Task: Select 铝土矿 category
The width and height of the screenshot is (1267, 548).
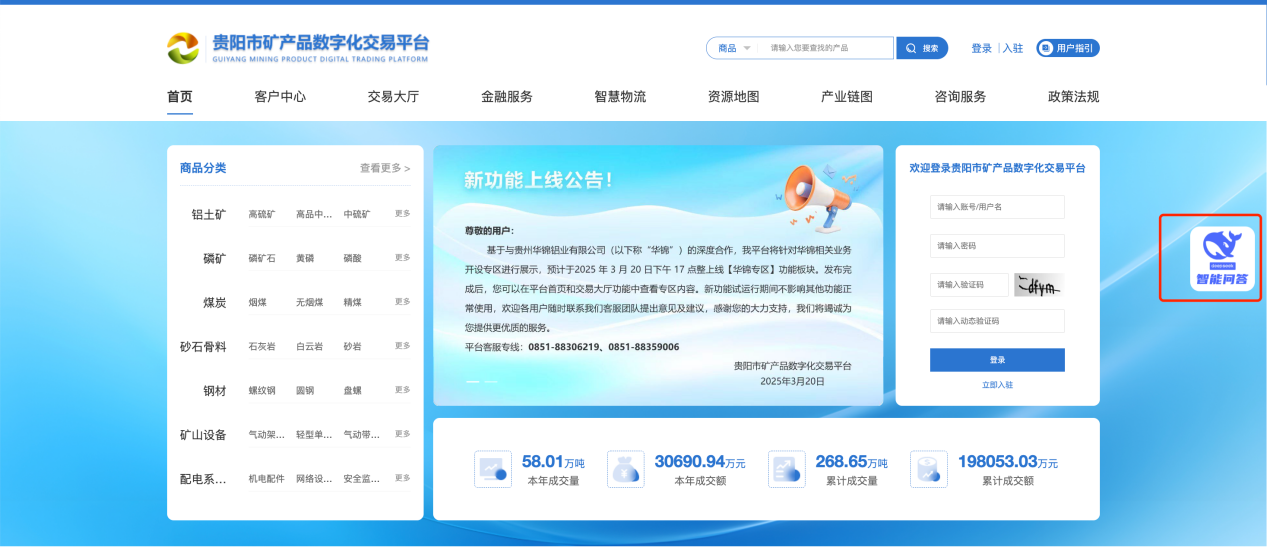Action: click(x=209, y=214)
